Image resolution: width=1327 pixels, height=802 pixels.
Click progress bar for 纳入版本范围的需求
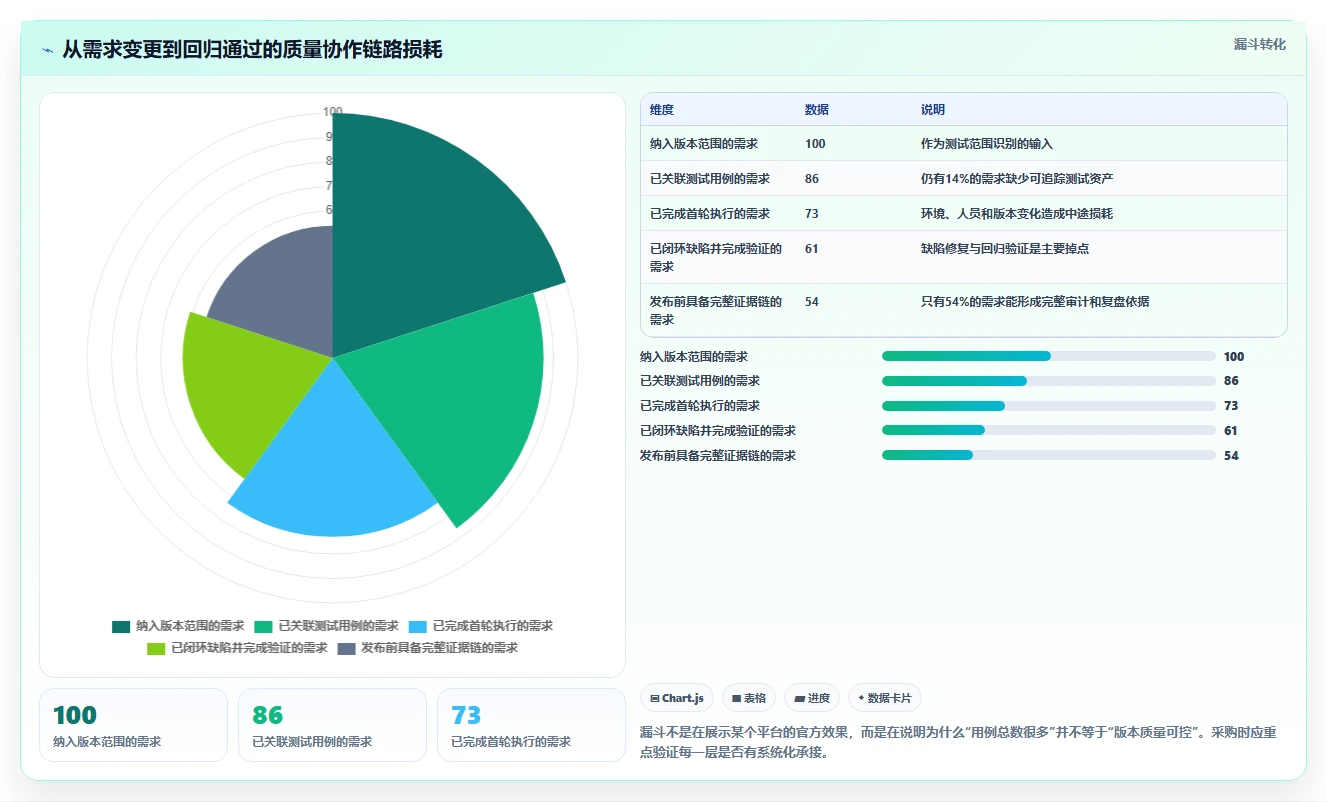1049,356
